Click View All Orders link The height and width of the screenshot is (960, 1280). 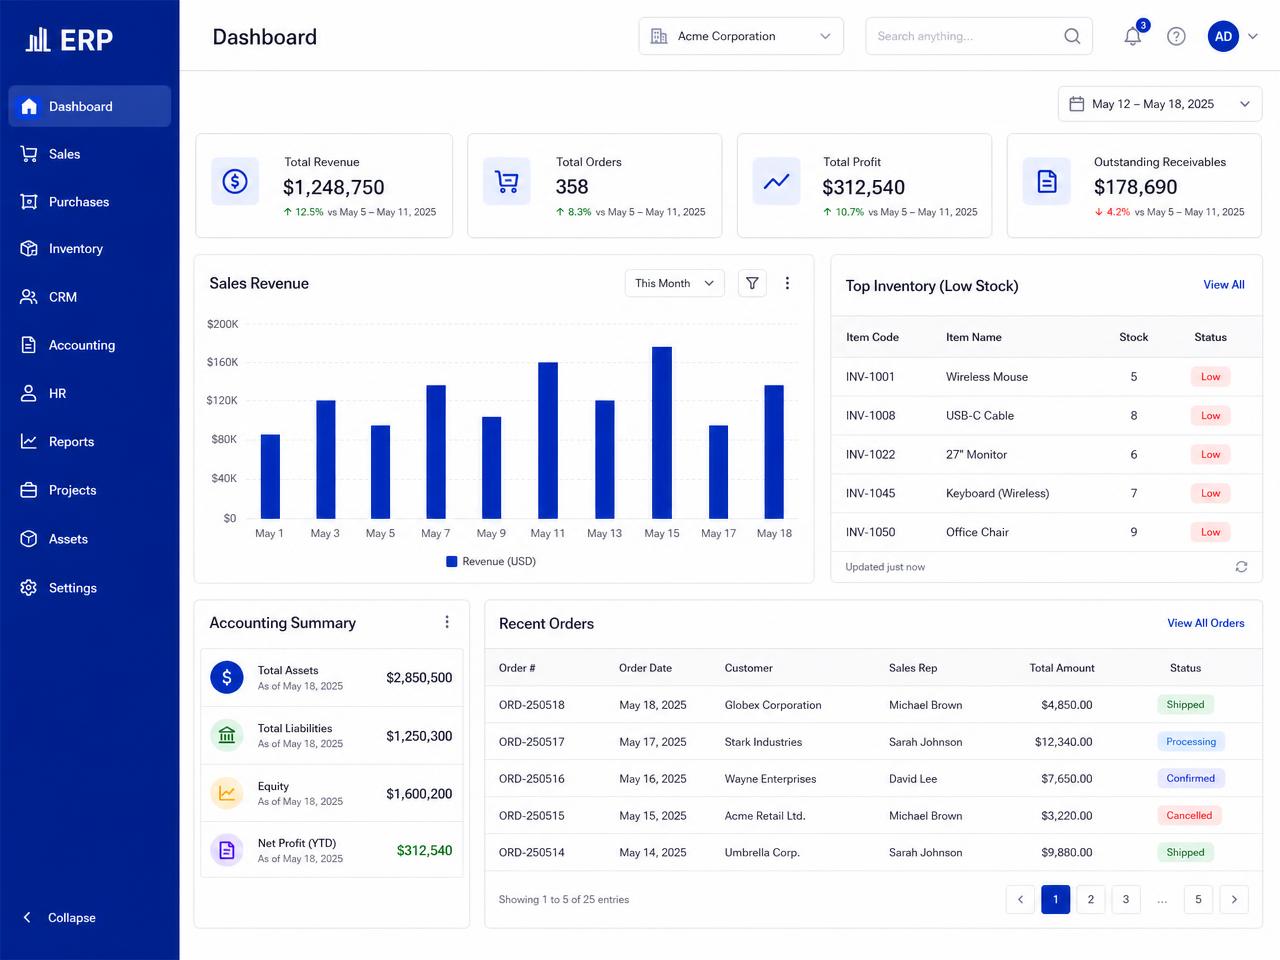[x=1206, y=623]
